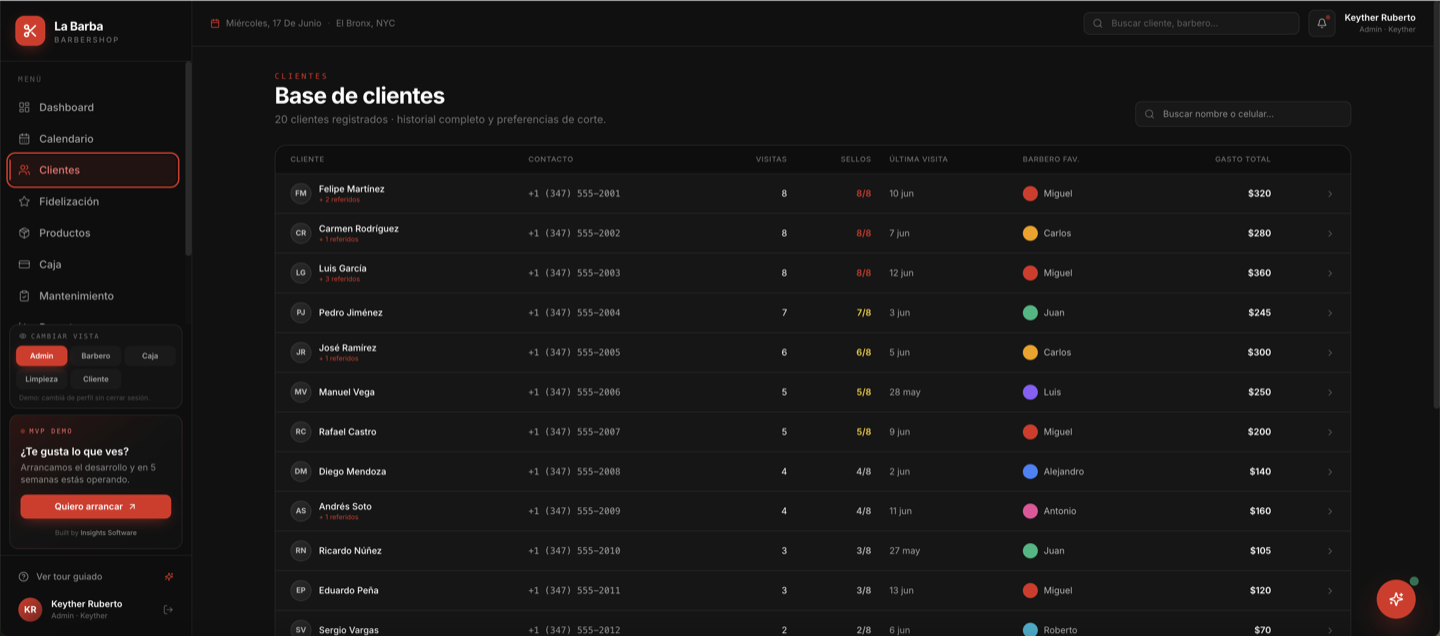1440x636 pixels.
Task: Switch view to Limpieza profile
Action: tap(42, 379)
